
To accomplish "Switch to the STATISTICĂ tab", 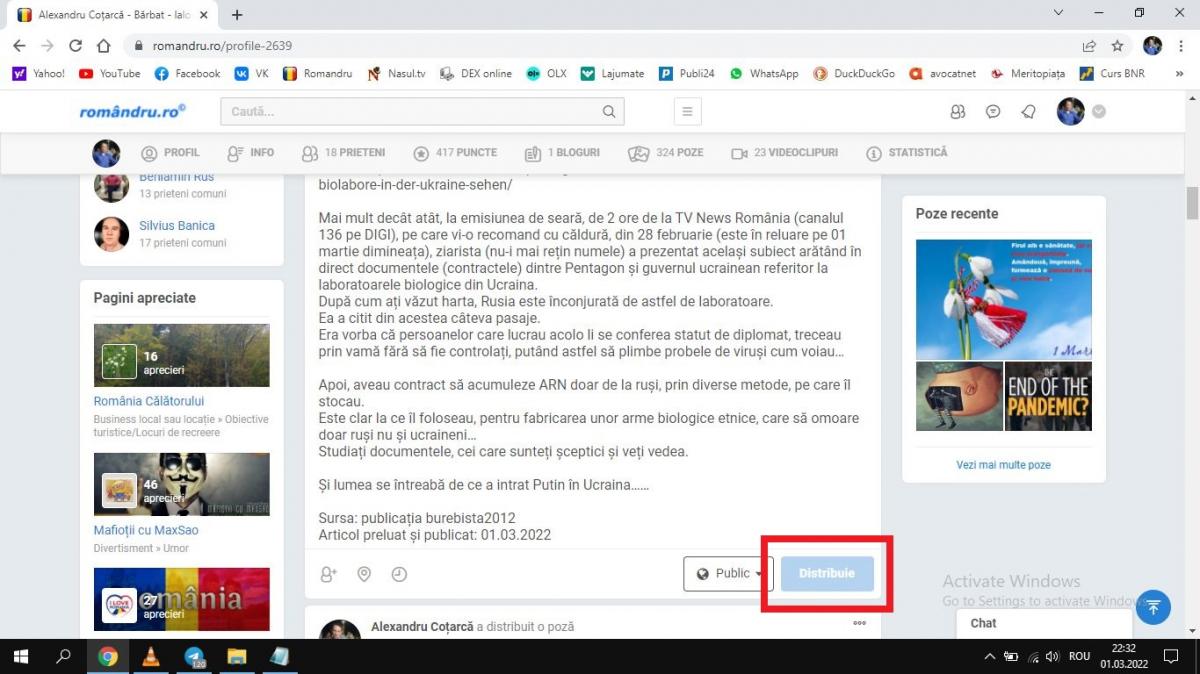I will coord(906,153).
